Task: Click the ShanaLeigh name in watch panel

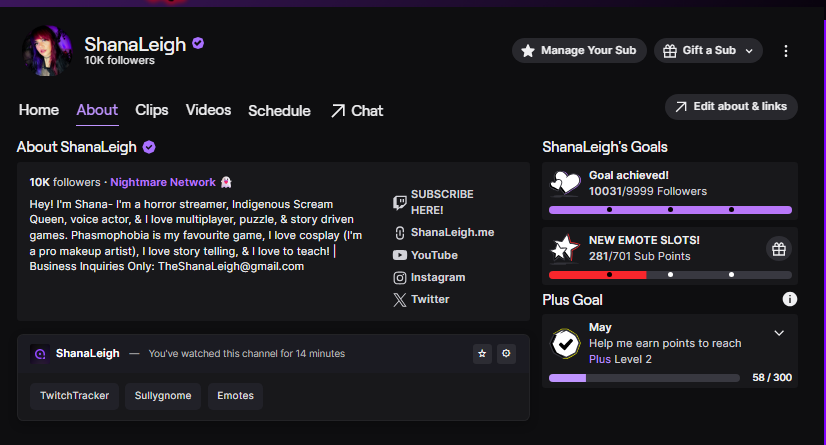Action: click(87, 353)
